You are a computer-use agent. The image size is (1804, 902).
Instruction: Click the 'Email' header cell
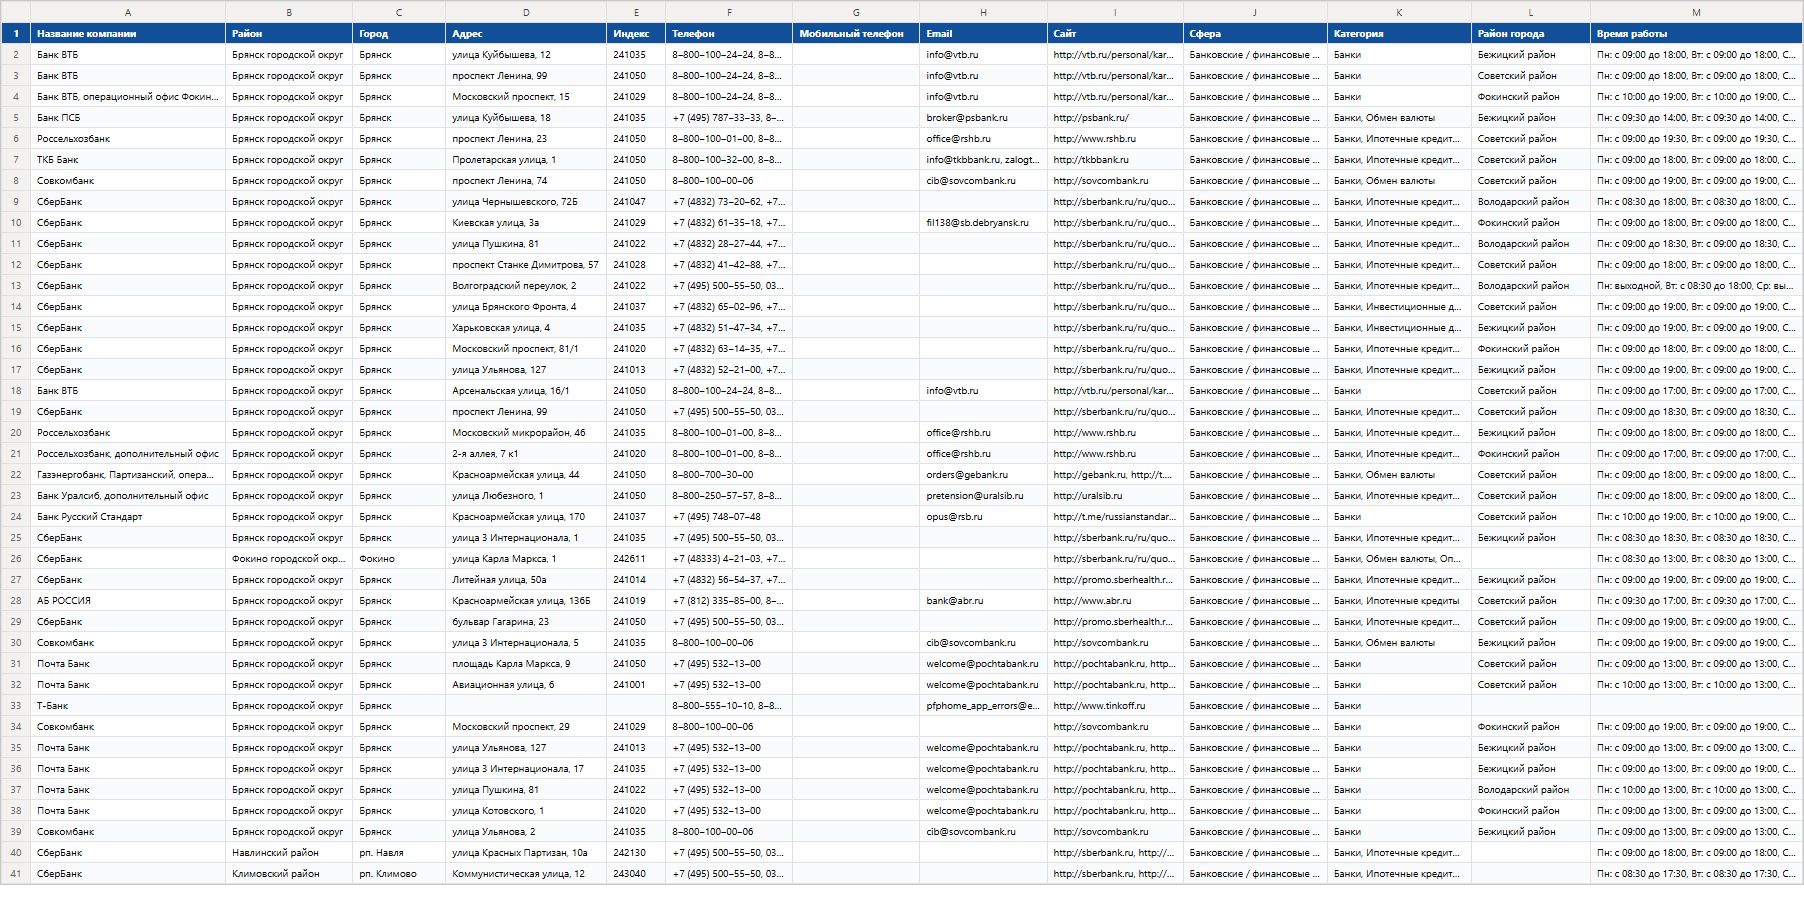[x=983, y=34]
